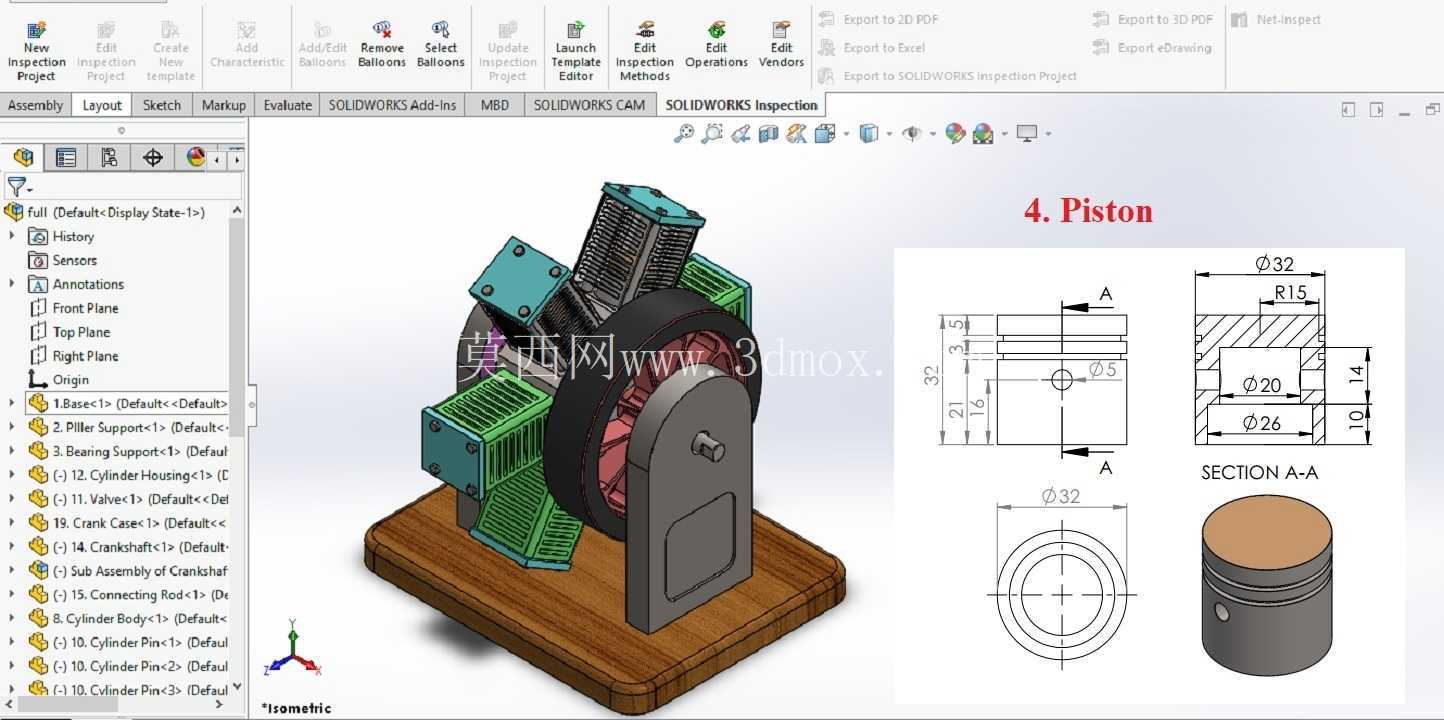
Task: Click Display Style icon
Action: point(868,133)
